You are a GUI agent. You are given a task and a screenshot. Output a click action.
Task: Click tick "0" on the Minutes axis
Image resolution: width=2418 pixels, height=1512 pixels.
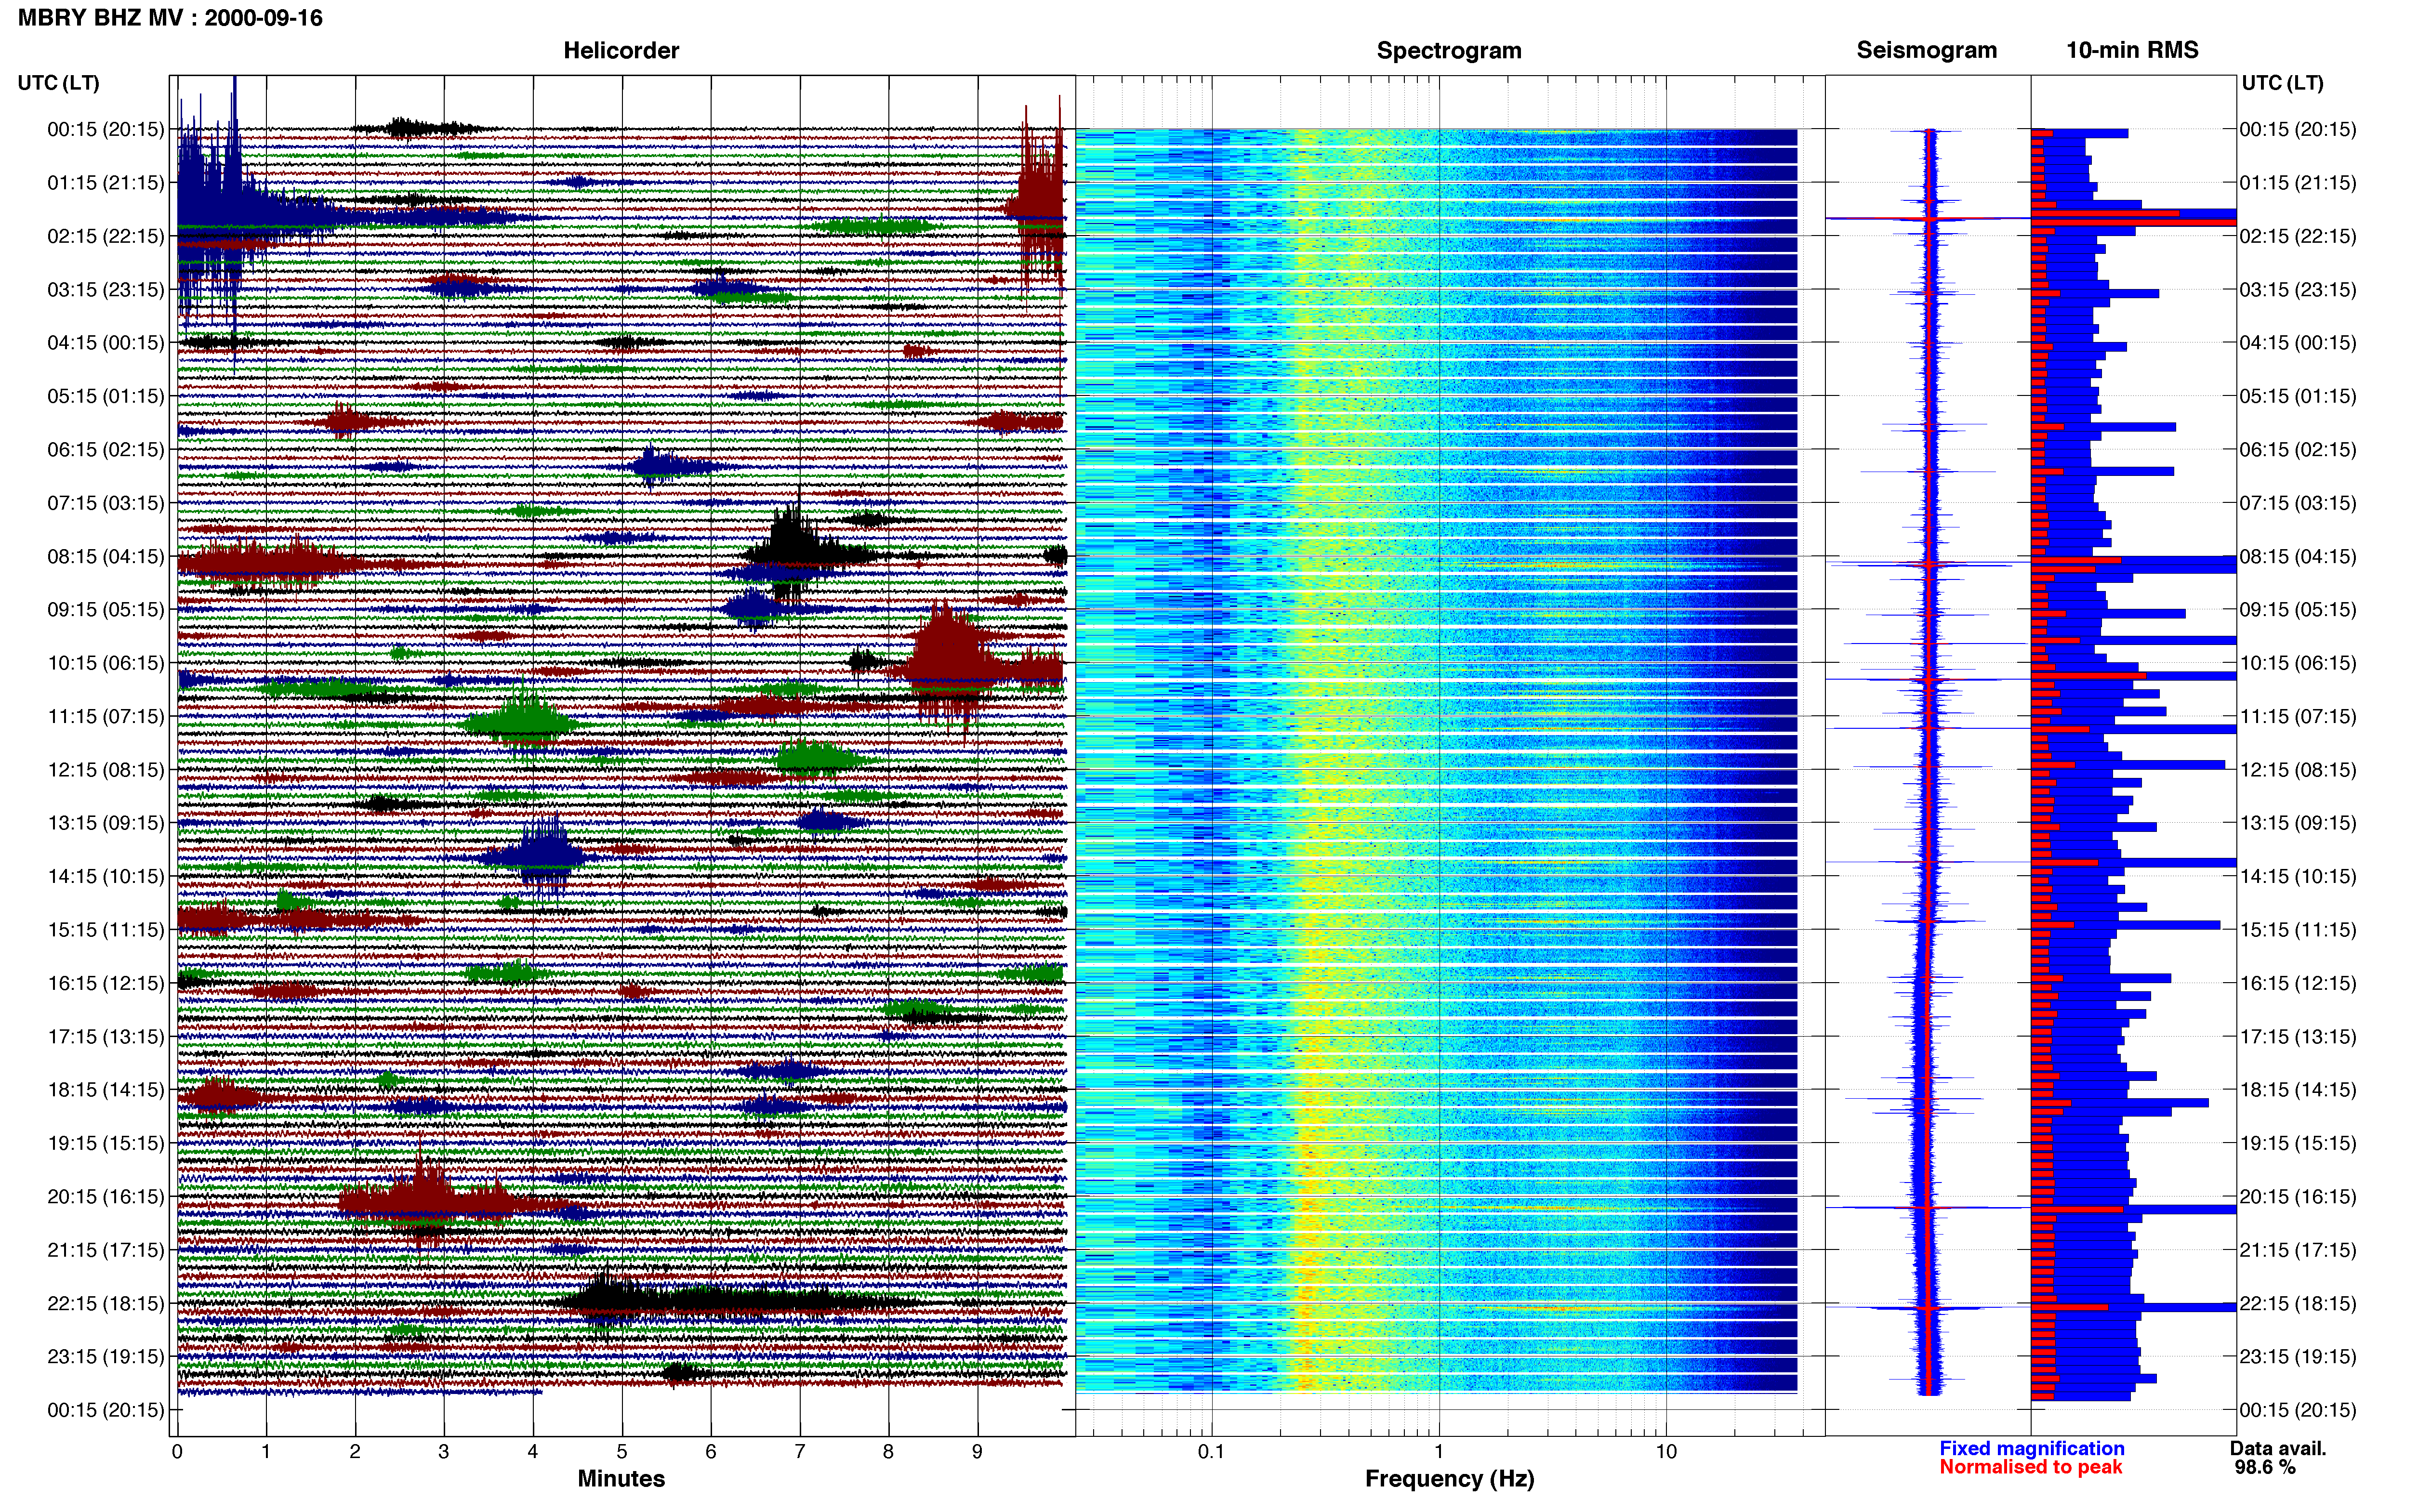(177, 1452)
